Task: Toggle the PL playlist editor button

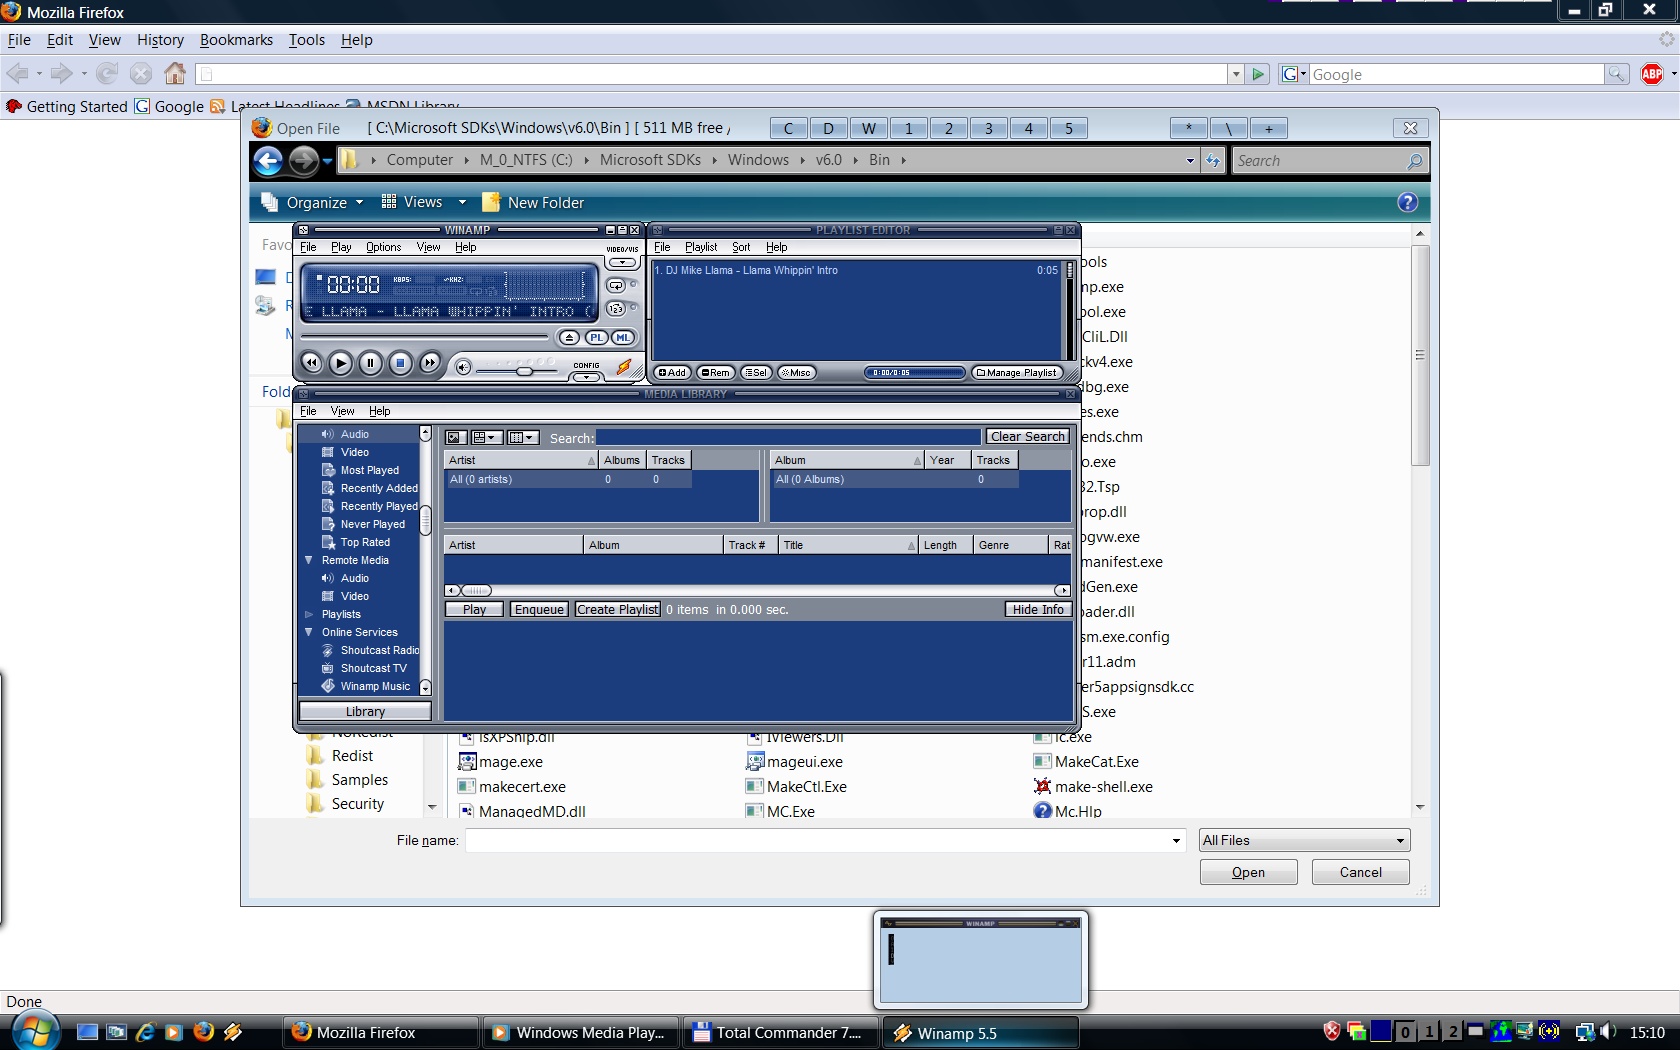Action: (x=597, y=338)
